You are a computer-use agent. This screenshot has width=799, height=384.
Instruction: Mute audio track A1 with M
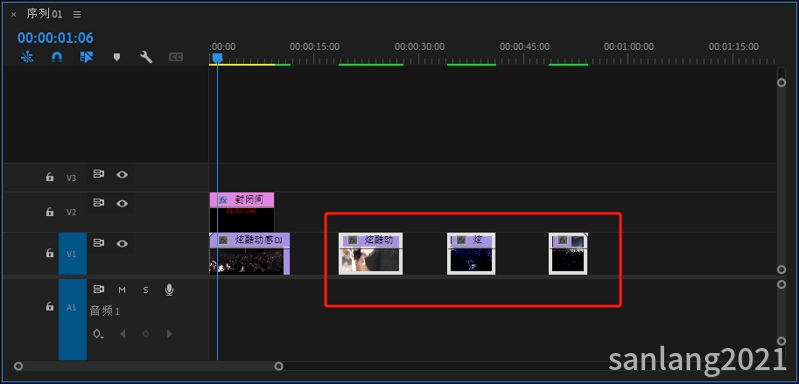[x=122, y=290]
